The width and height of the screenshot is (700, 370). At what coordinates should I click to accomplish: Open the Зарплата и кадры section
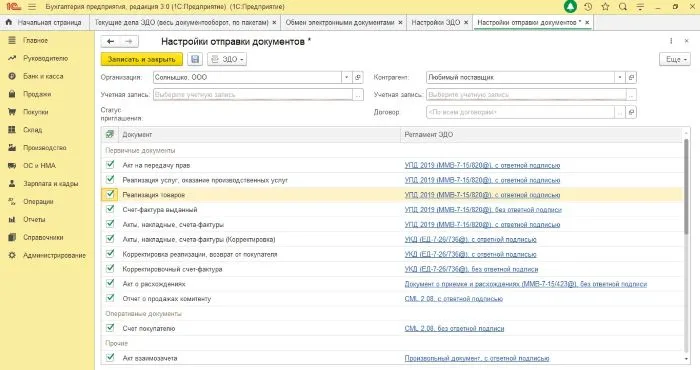click(50, 183)
